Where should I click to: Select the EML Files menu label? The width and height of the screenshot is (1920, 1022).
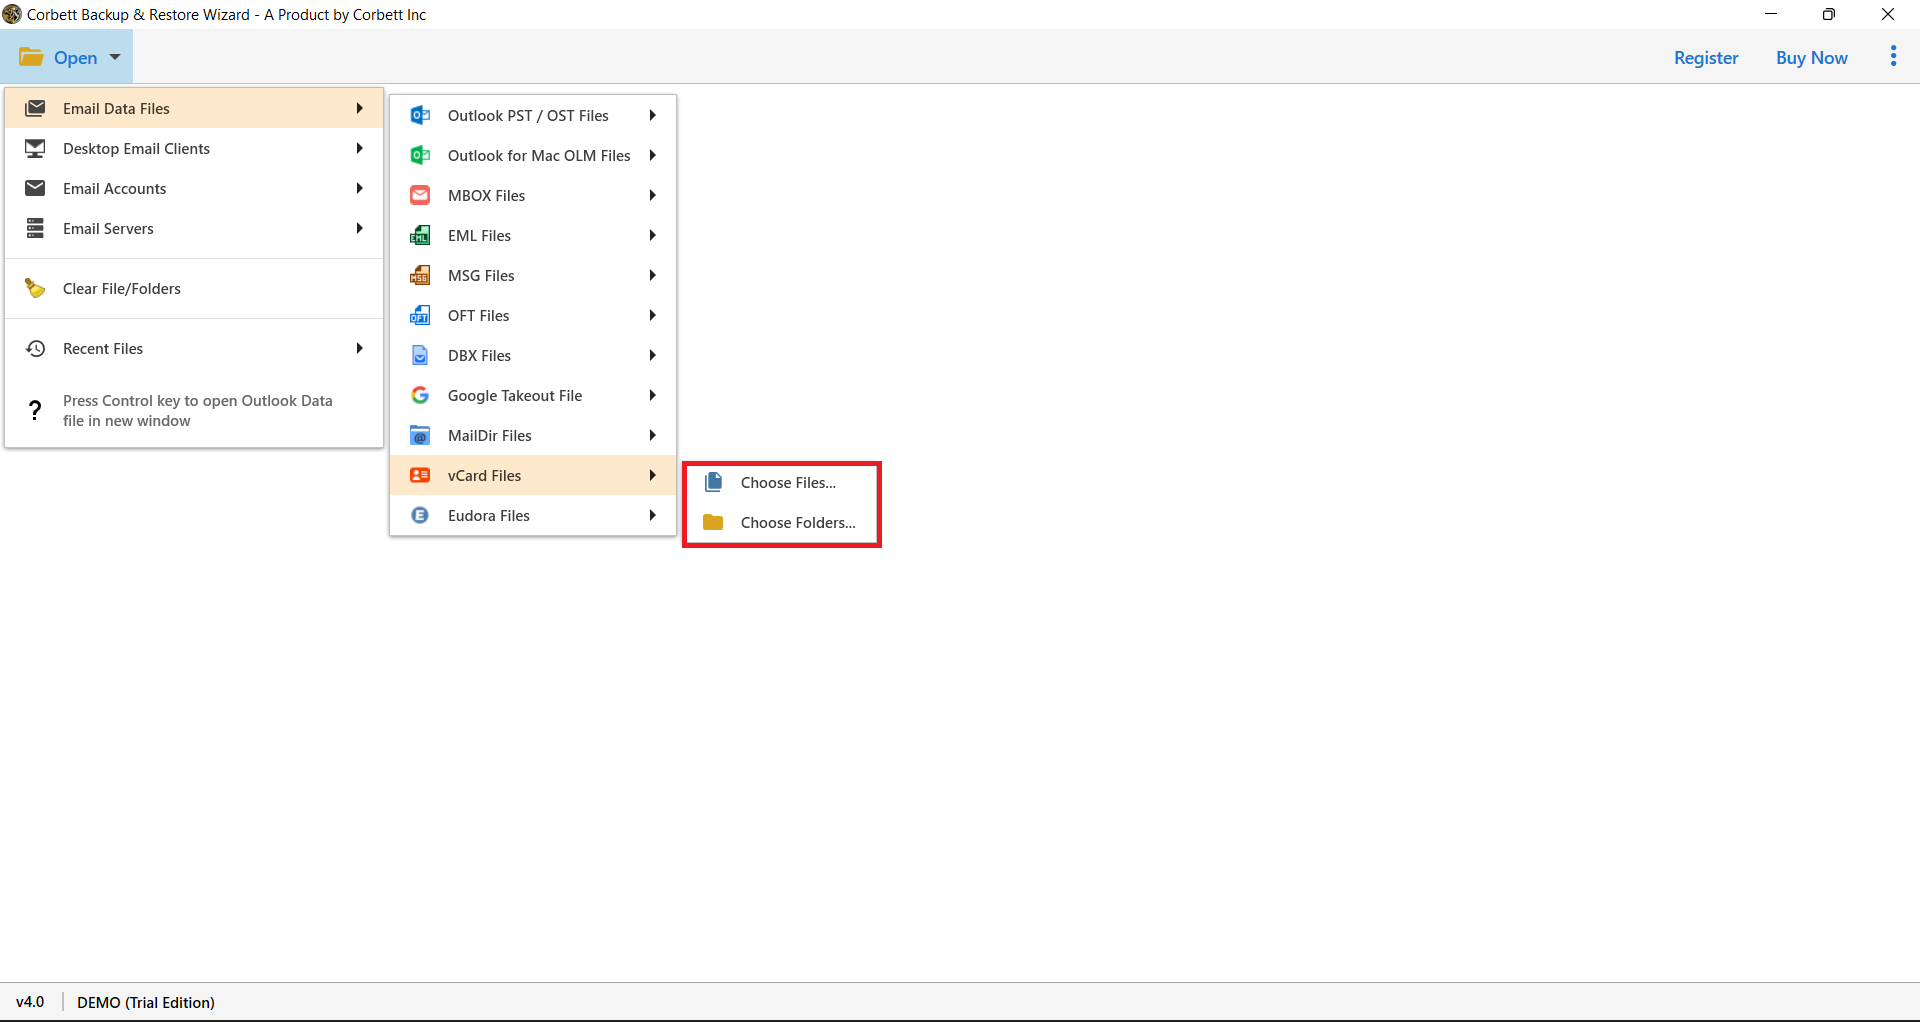click(x=479, y=235)
